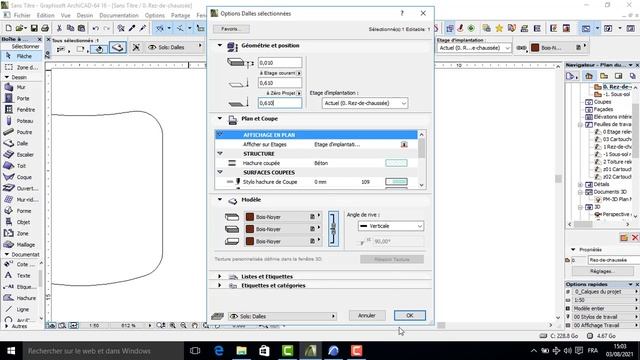Open the Options menu

coord(155,16)
